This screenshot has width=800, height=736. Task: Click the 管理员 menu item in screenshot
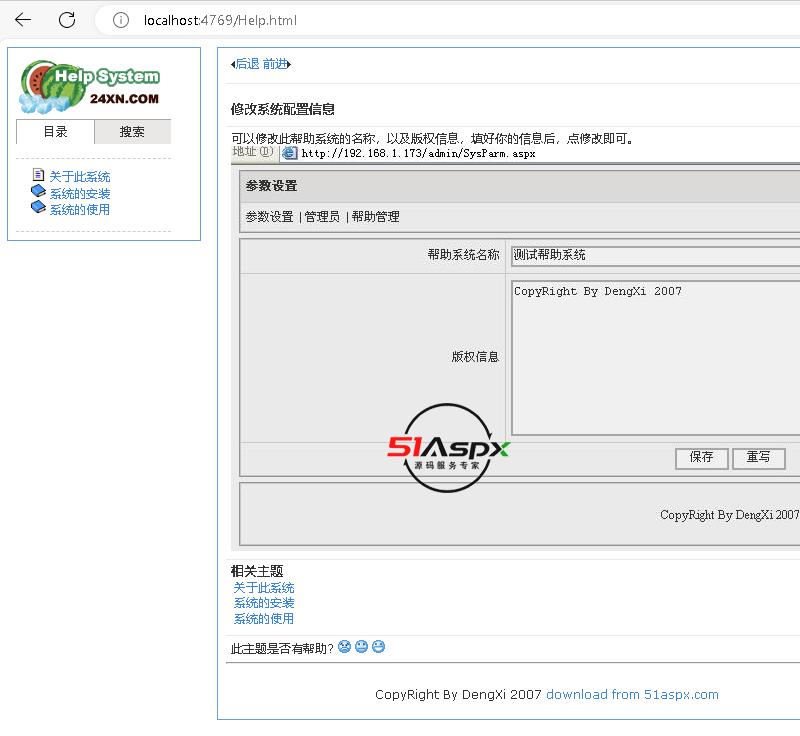click(322, 217)
